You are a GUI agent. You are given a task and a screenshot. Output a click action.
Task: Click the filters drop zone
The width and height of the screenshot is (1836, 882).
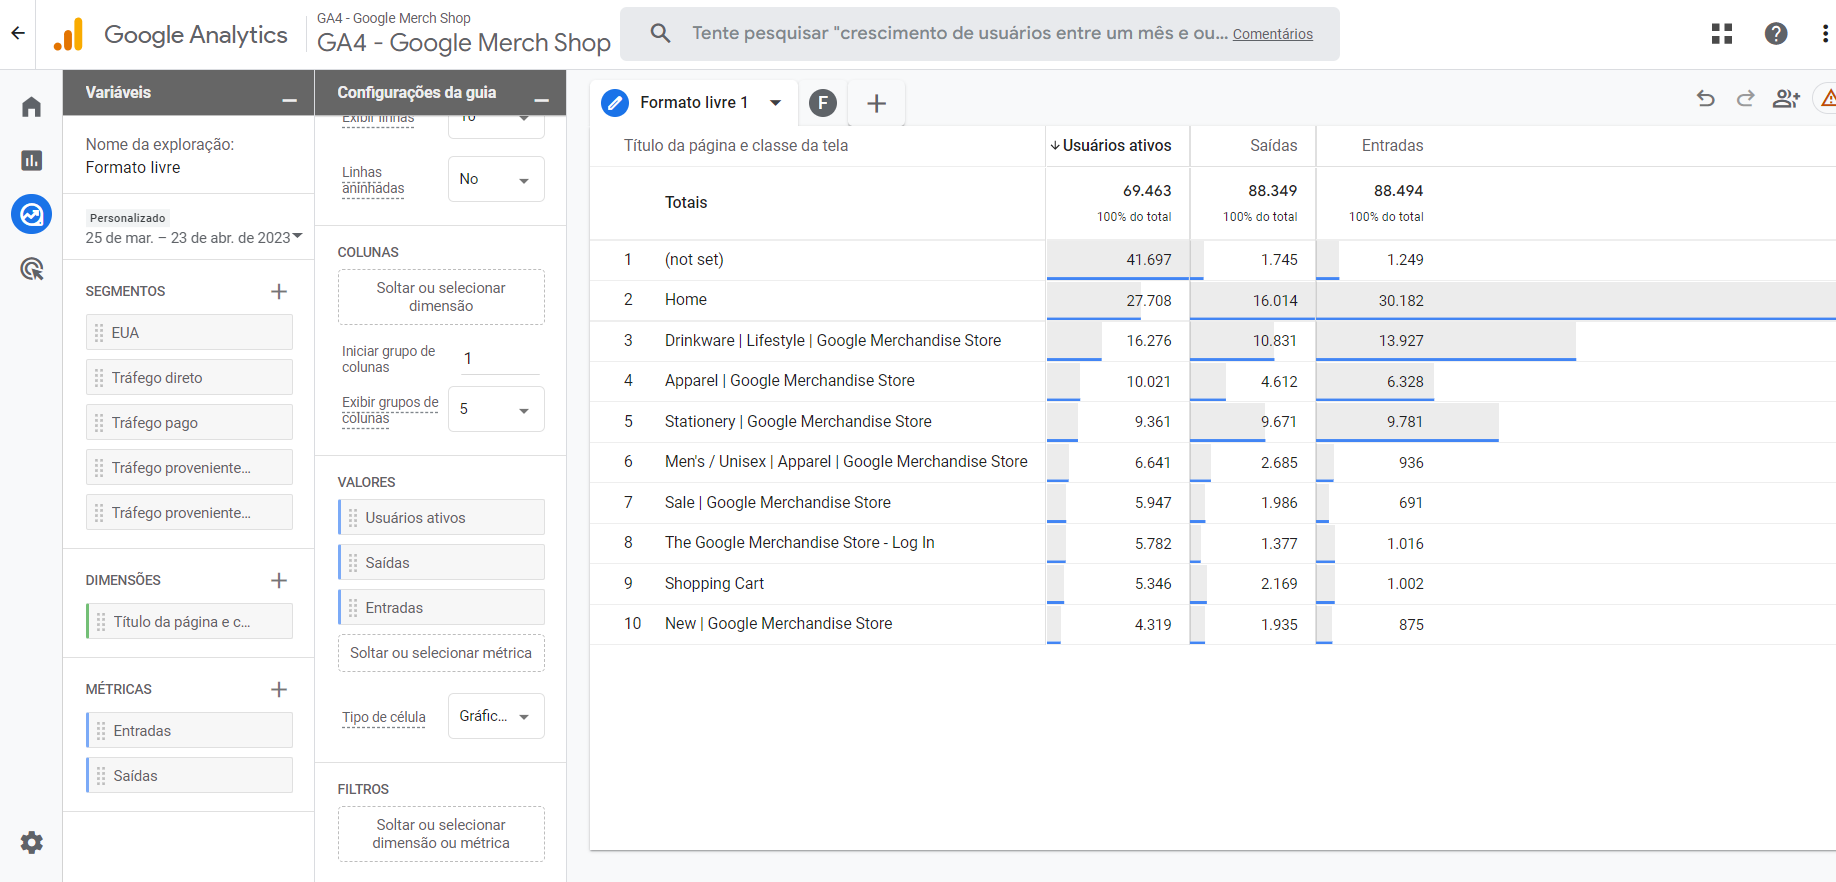(441, 834)
